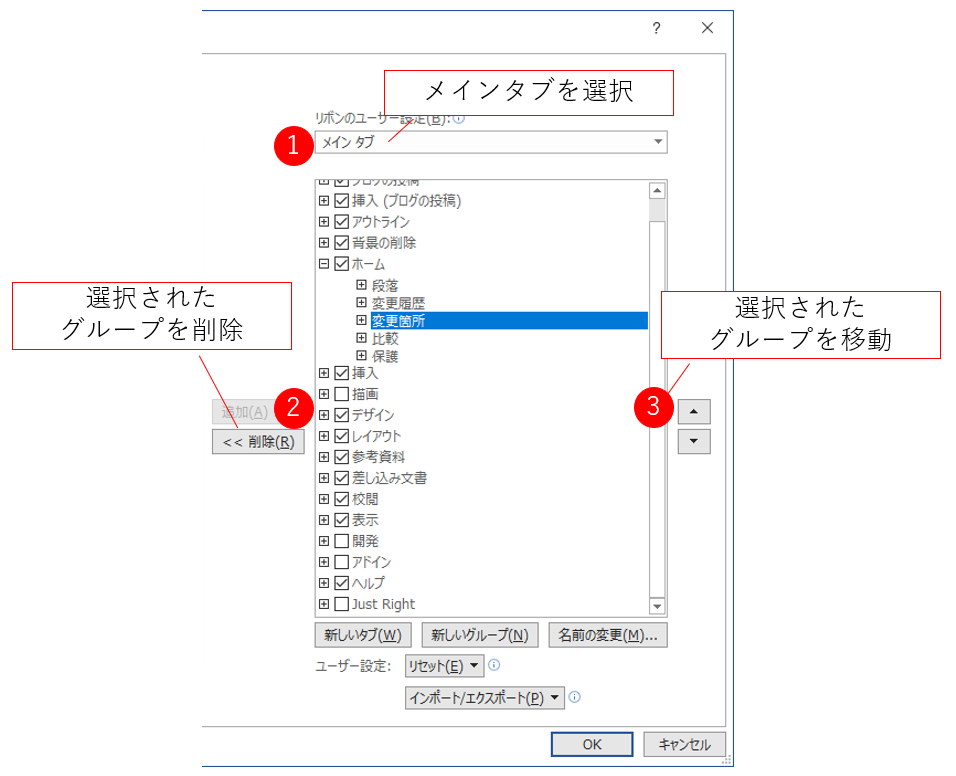This screenshot has height=776, width=956.
Task: Select the 比較 group item
Action: [x=385, y=339]
